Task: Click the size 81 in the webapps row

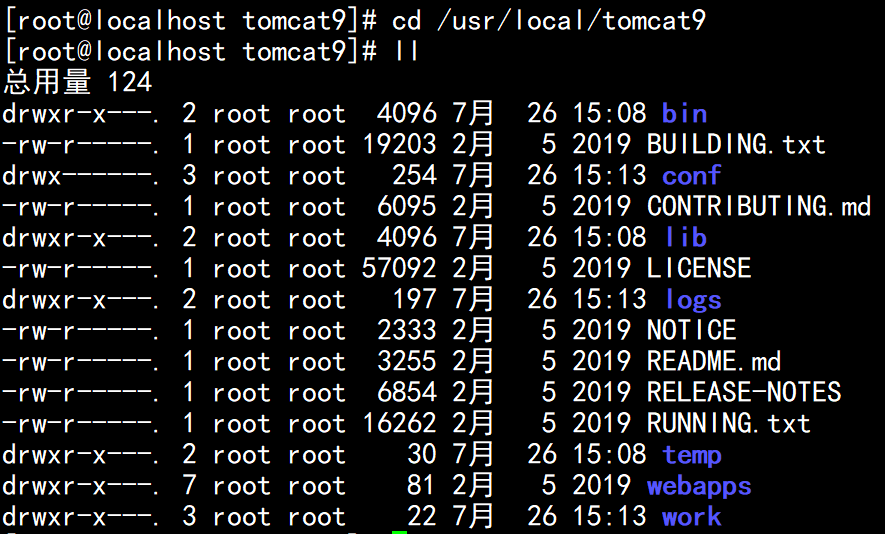Action: click(422, 485)
